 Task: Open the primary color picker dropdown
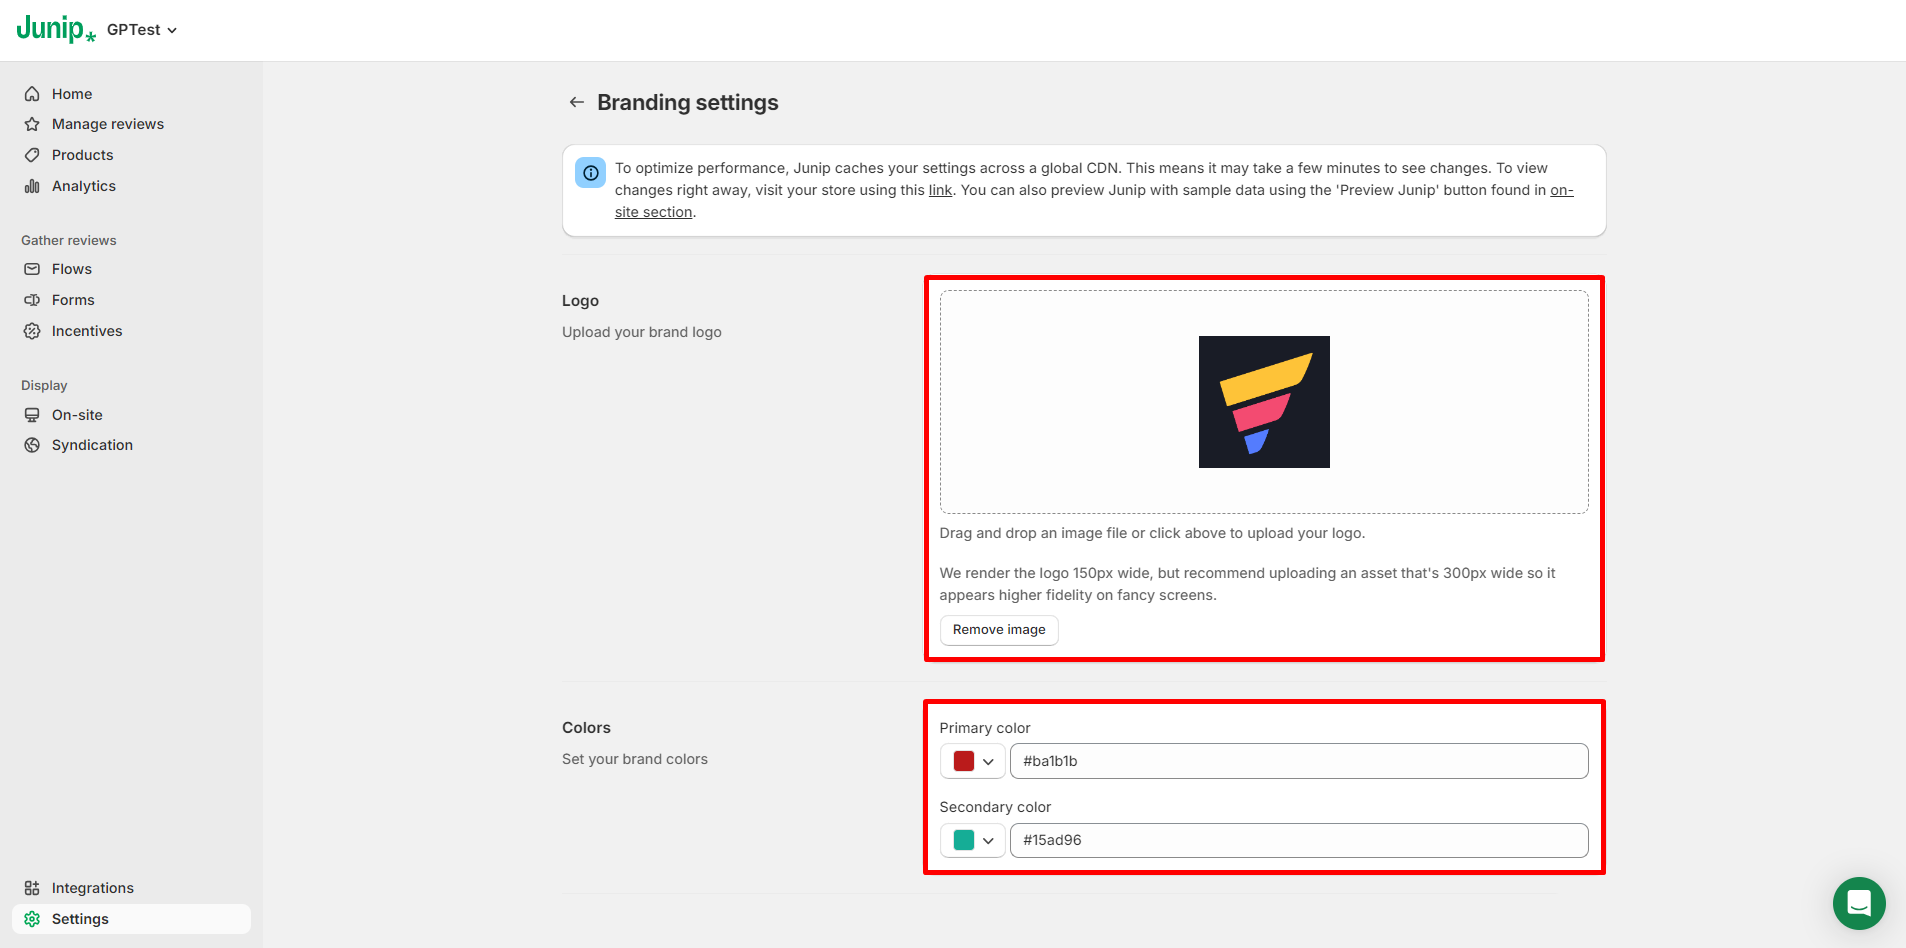[988, 761]
